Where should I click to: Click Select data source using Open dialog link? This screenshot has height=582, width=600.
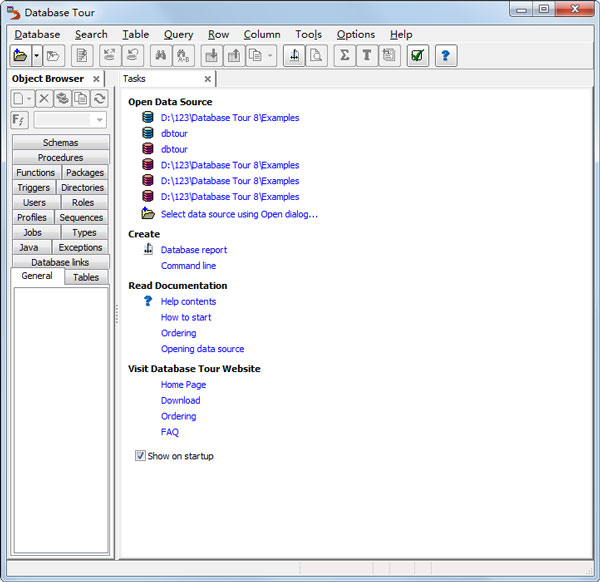(239, 214)
